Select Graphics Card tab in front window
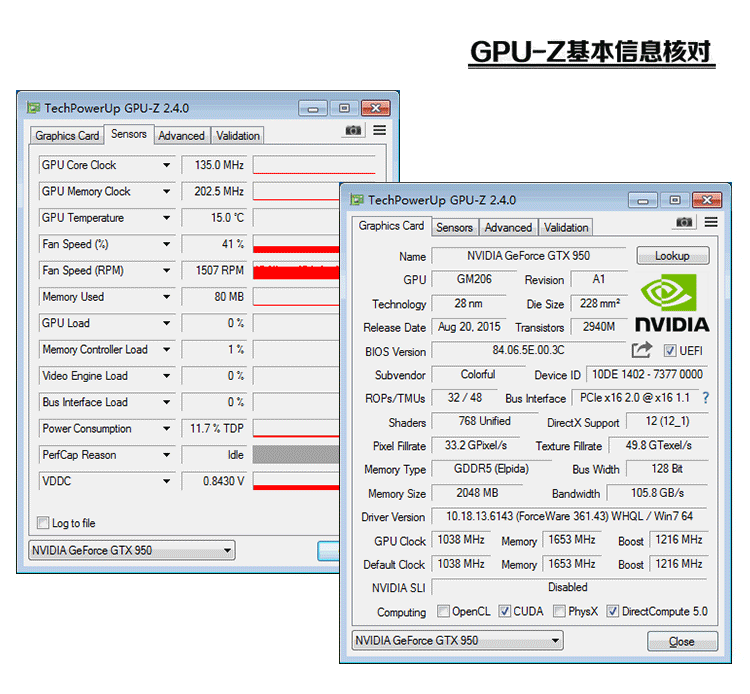 [x=391, y=226]
